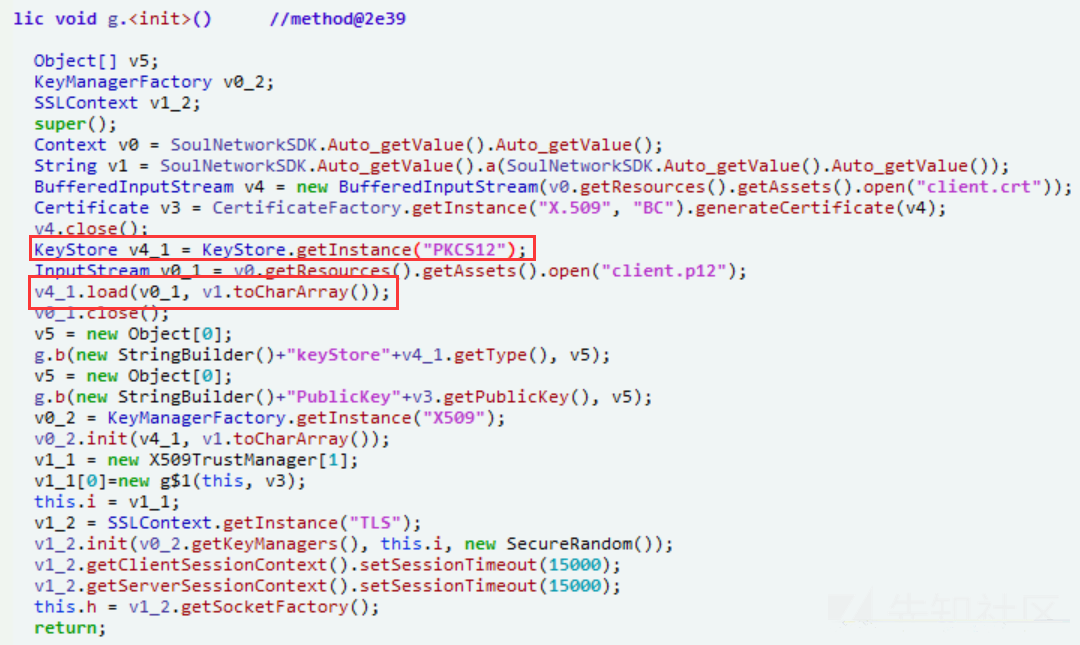The width and height of the screenshot is (1080, 645).
Task: Click the "X.509" string in CertificateFactory call
Action: point(575,208)
